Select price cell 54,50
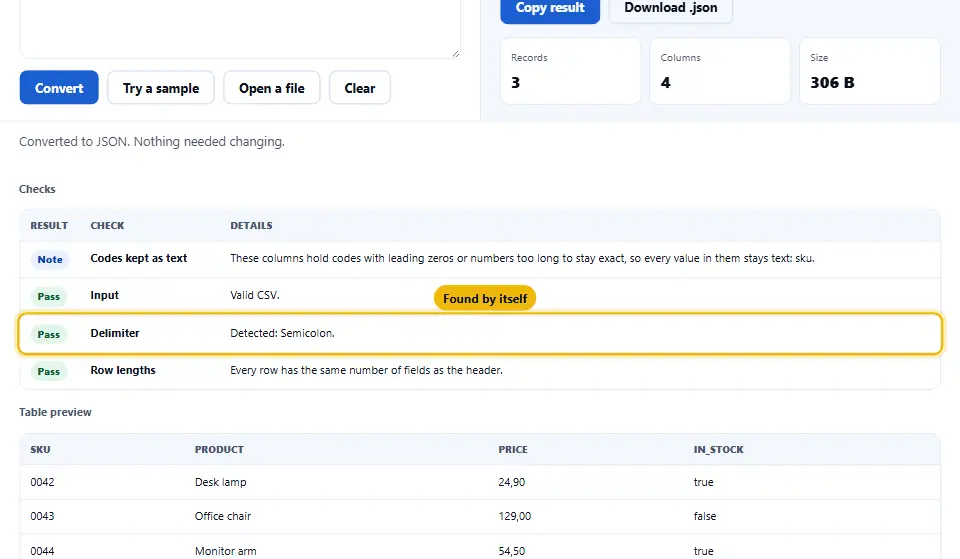This screenshot has width=960, height=559. (x=512, y=551)
